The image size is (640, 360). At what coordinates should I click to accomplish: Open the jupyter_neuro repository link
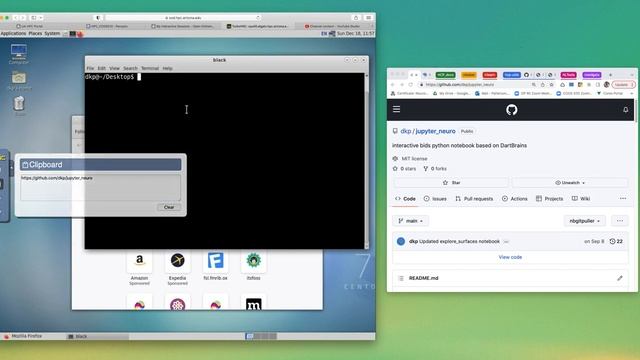[x=436, y=131]
